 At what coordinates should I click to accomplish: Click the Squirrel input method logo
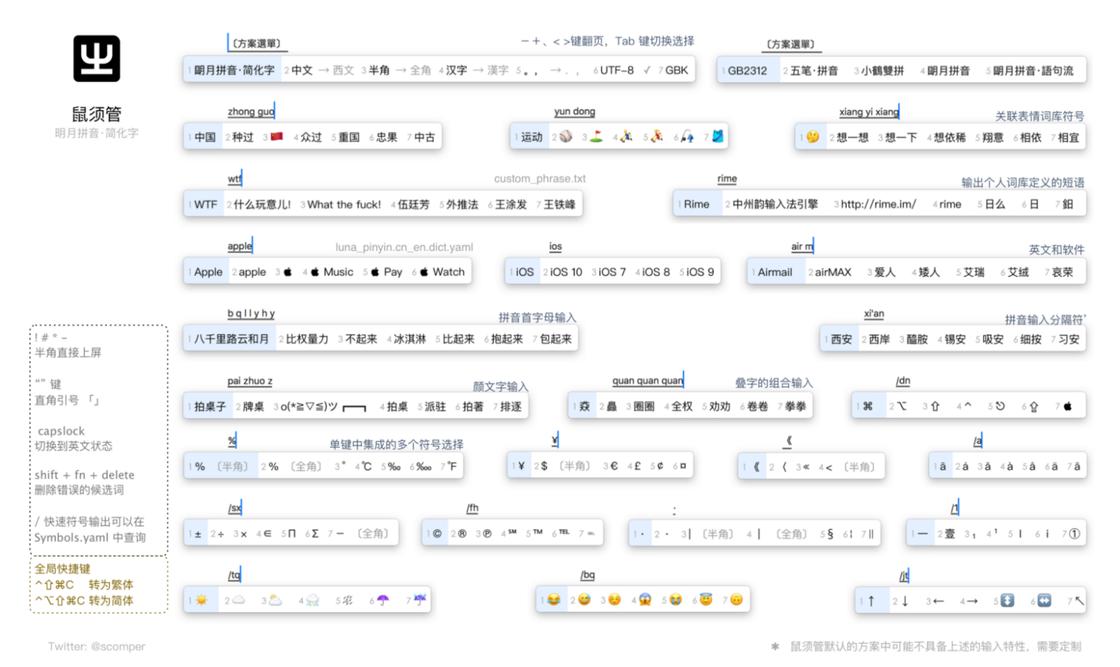96,59
